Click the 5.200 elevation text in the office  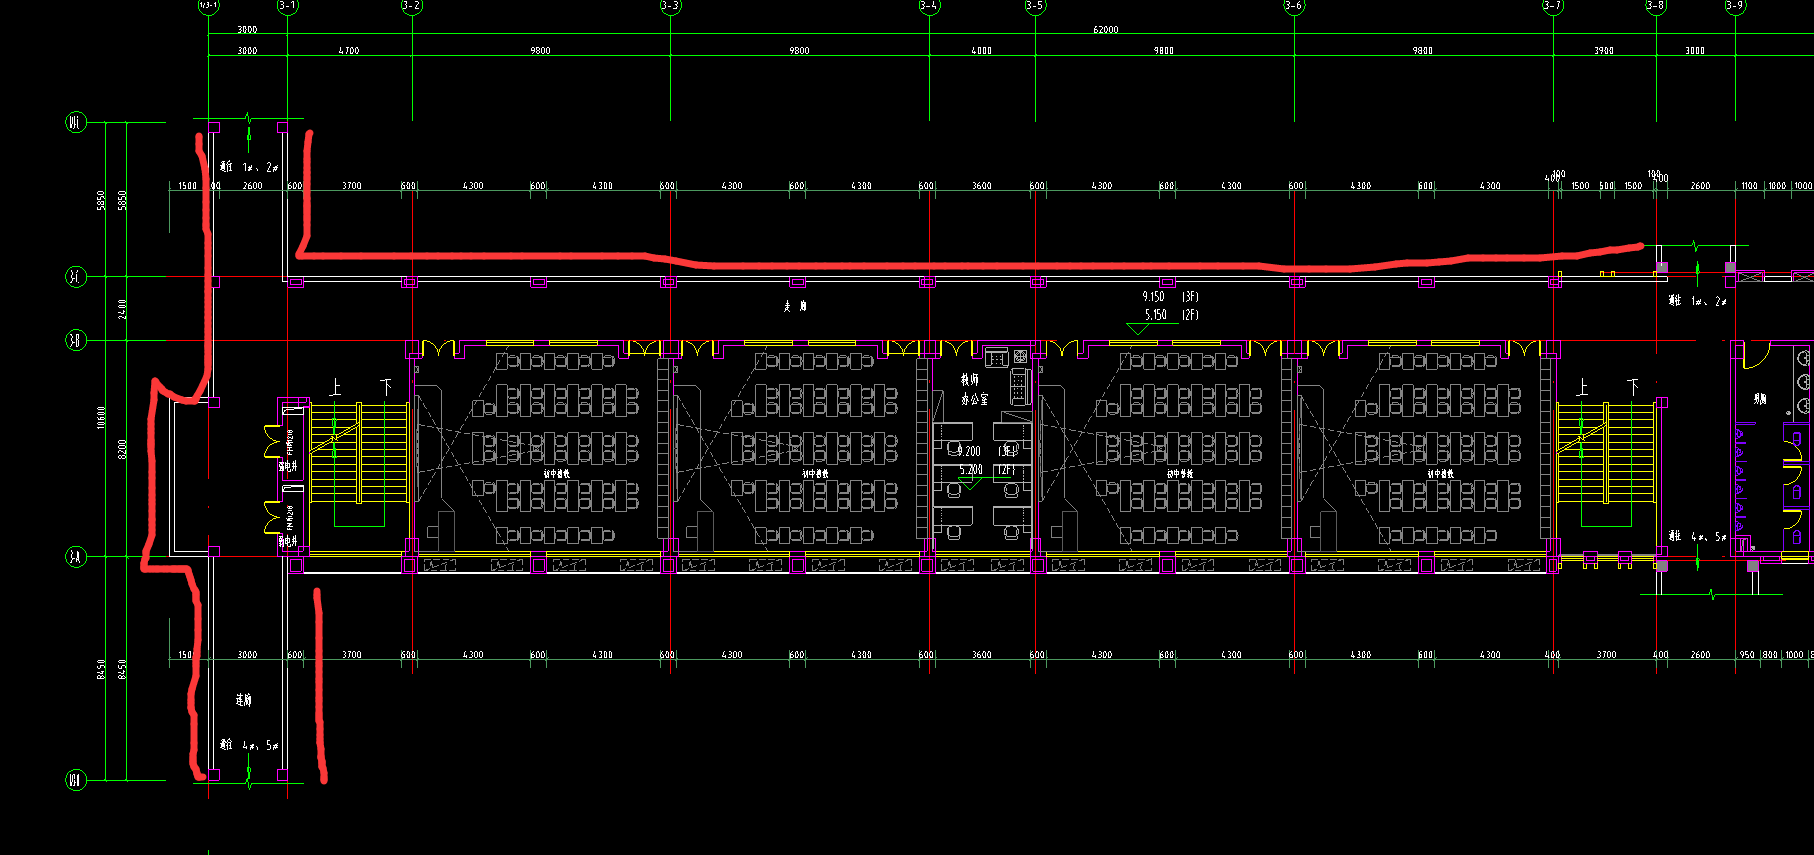971,470
